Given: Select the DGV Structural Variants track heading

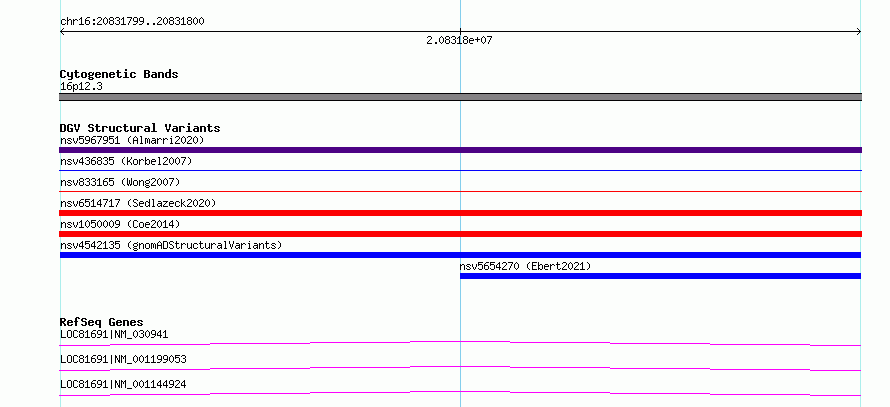Looking at the screenshot, I should coord(140,128).
